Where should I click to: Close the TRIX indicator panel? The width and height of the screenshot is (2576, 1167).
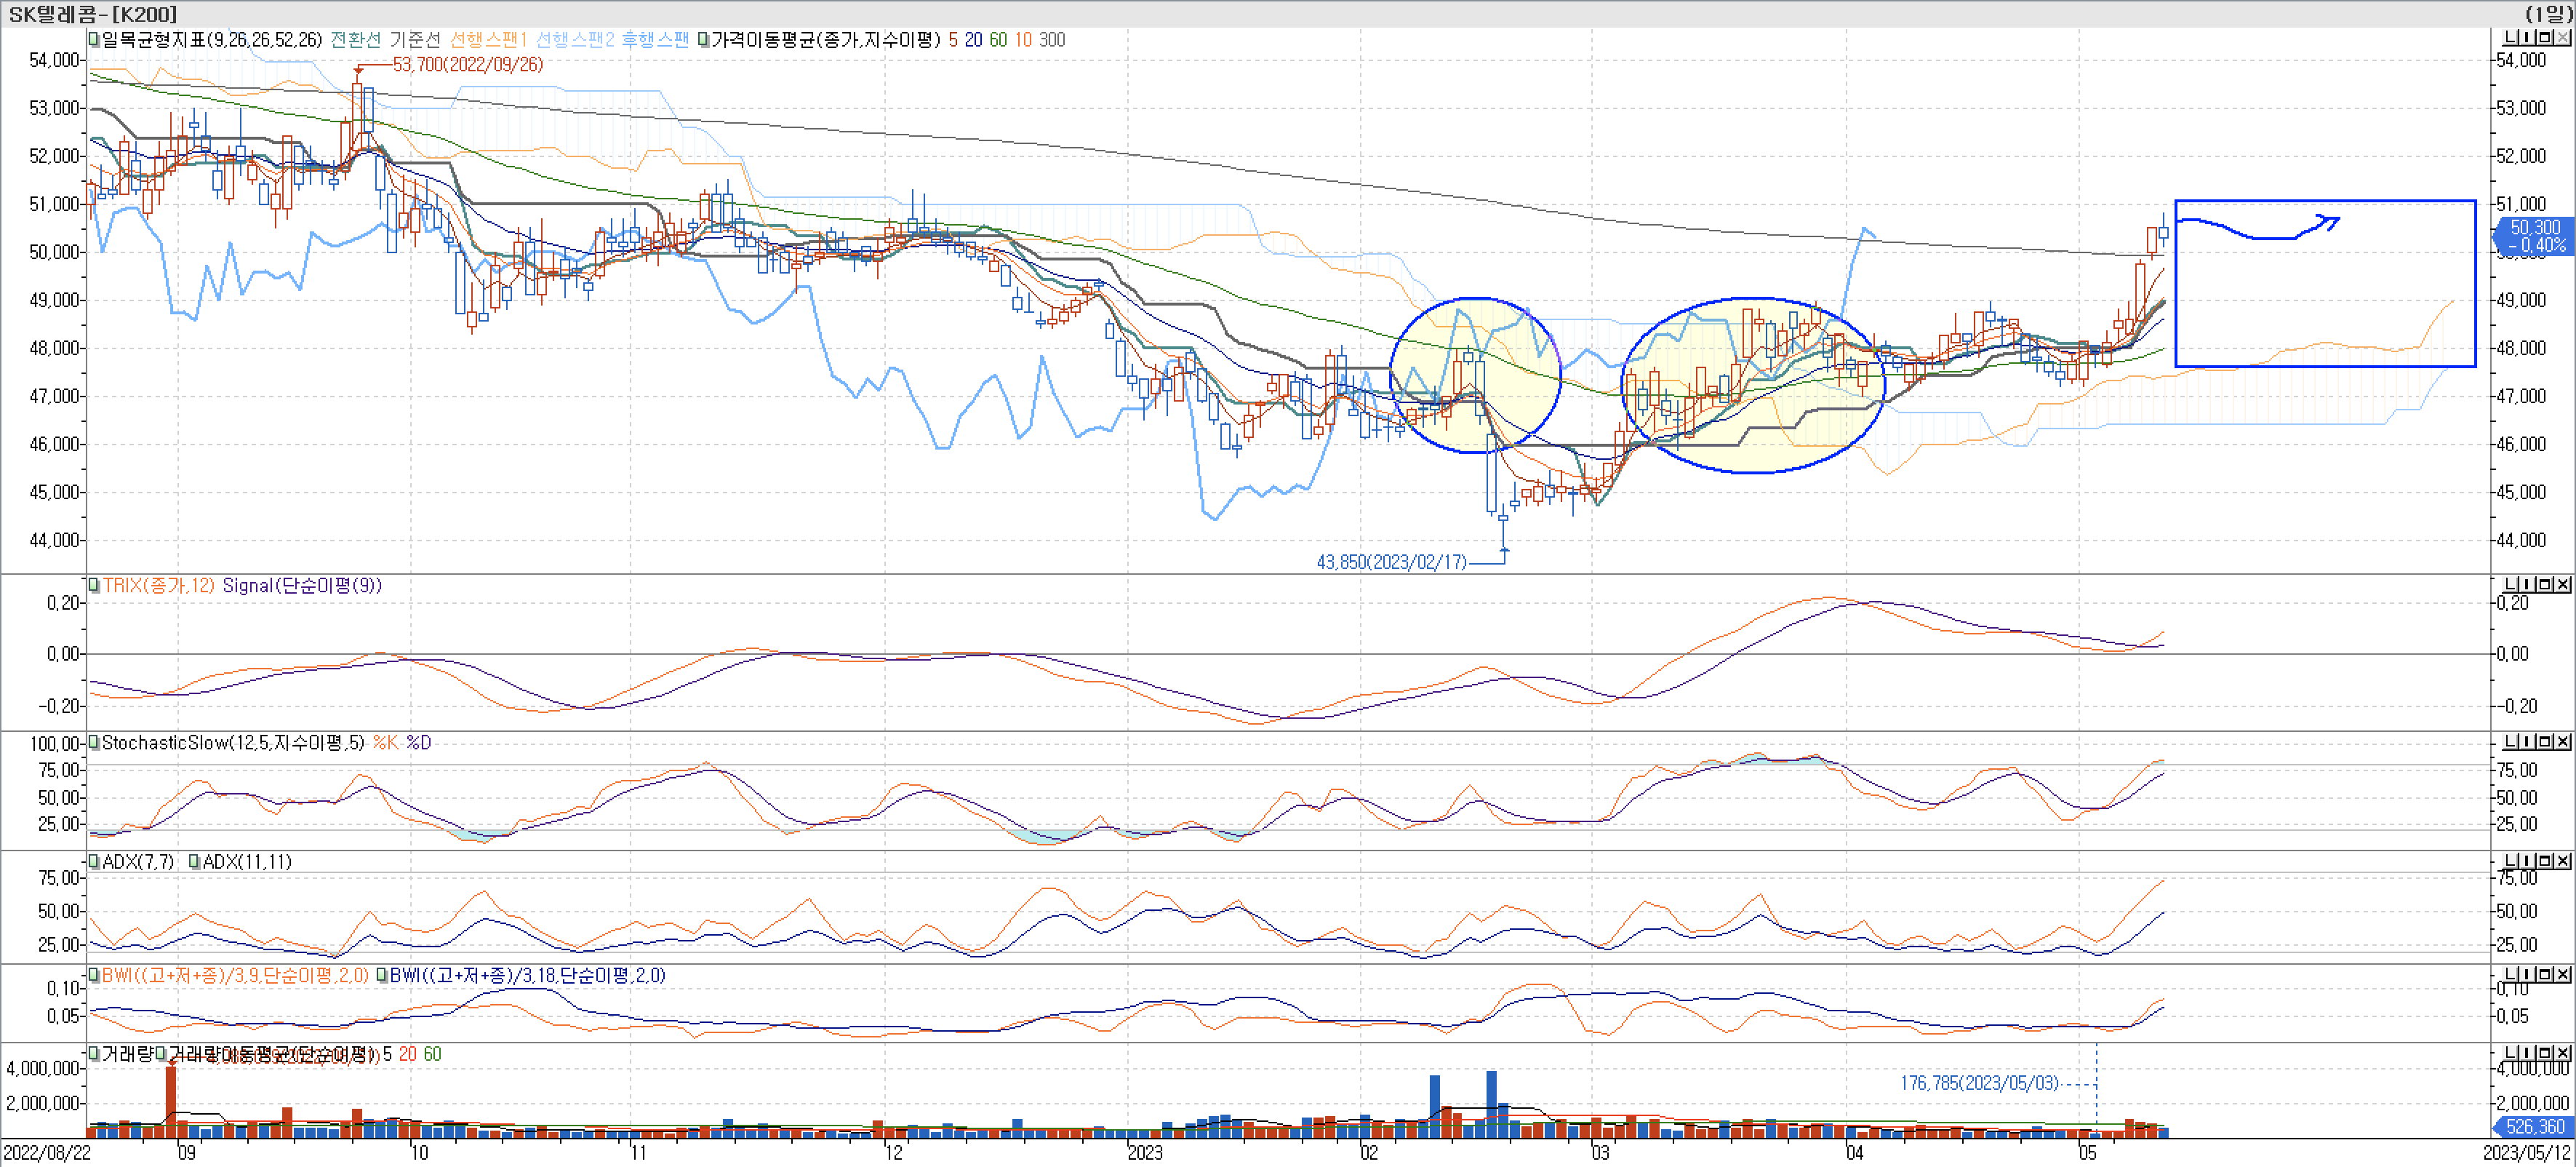2562,584
